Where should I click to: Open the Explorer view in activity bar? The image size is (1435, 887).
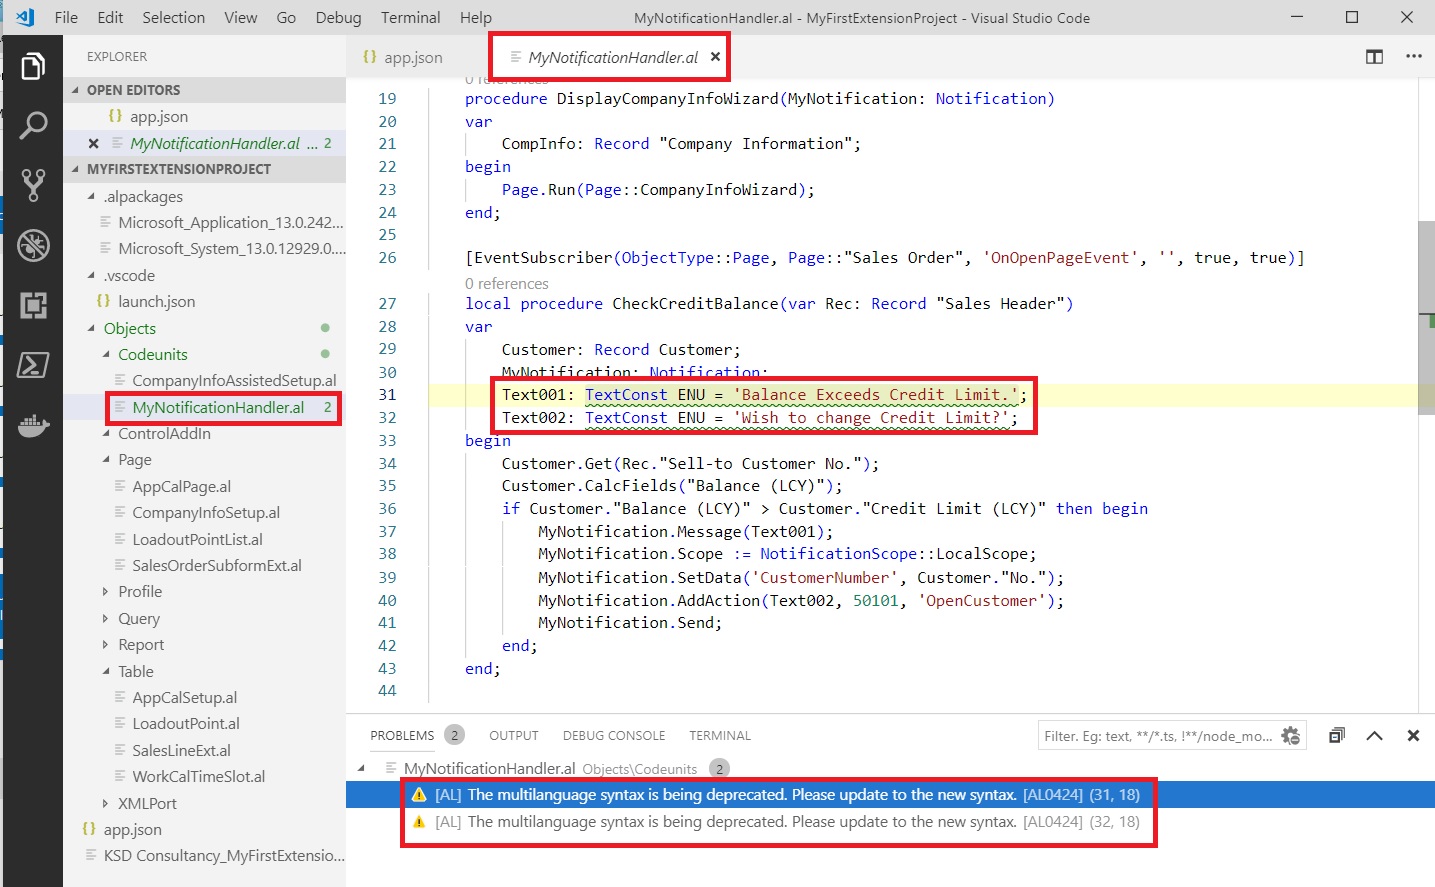click(x=33, y=67)
